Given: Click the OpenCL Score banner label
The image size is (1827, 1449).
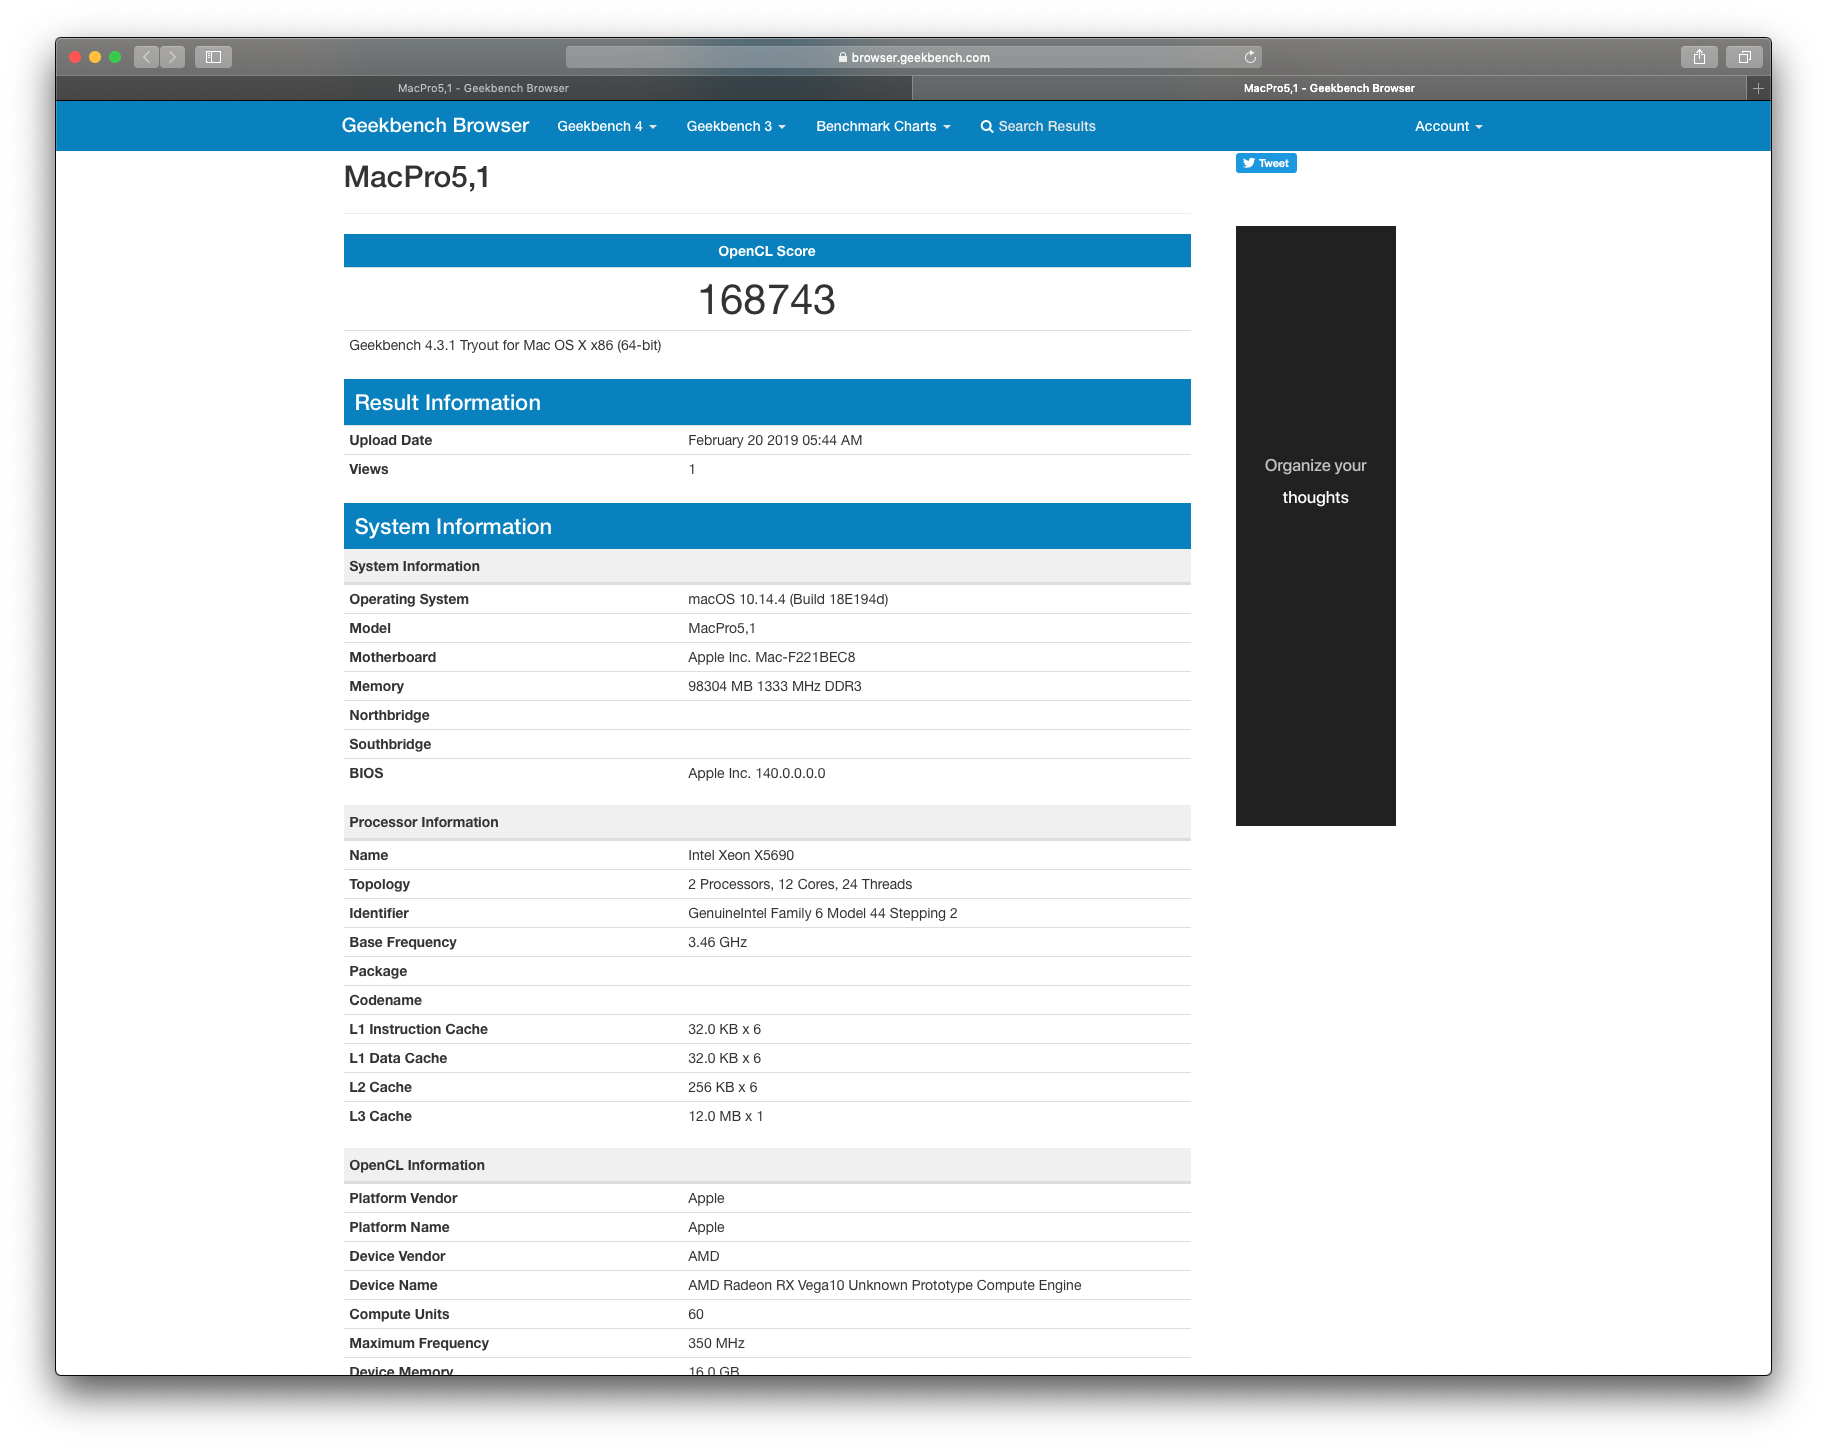Looking at the screenshot, I should pos(767,251).
